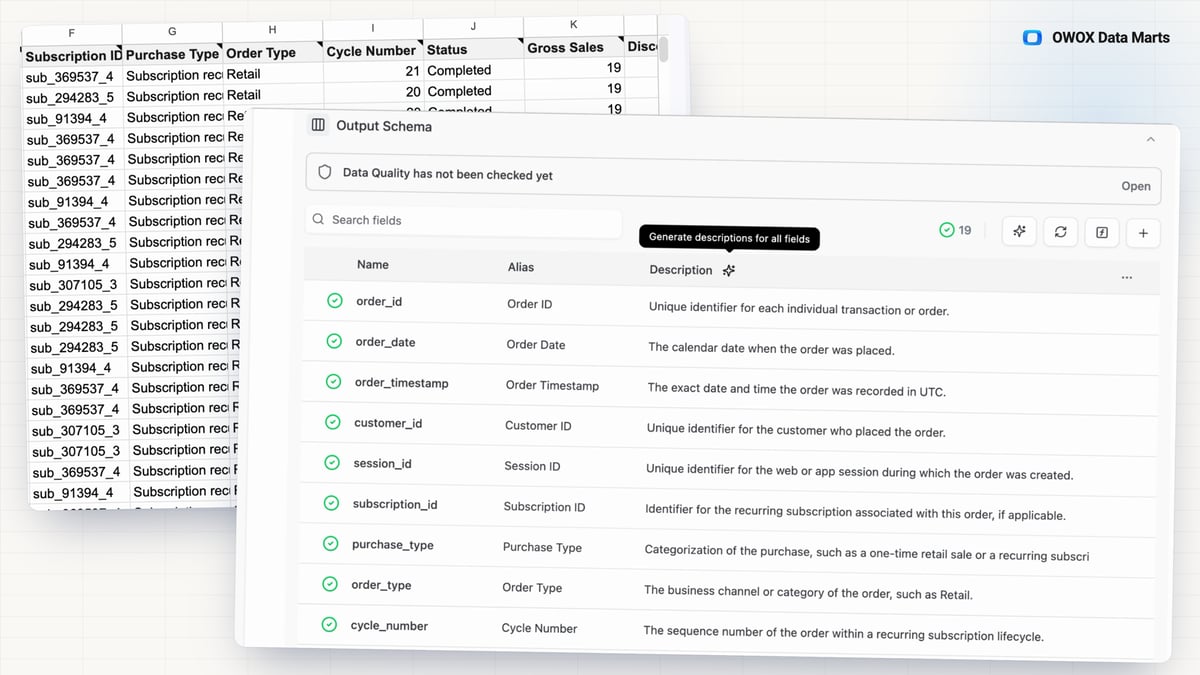Viewport: 1200px width, 675px height.
Task: Click the sparkle AI button in the schema toolbar
Action: [x=1019, y=232]
